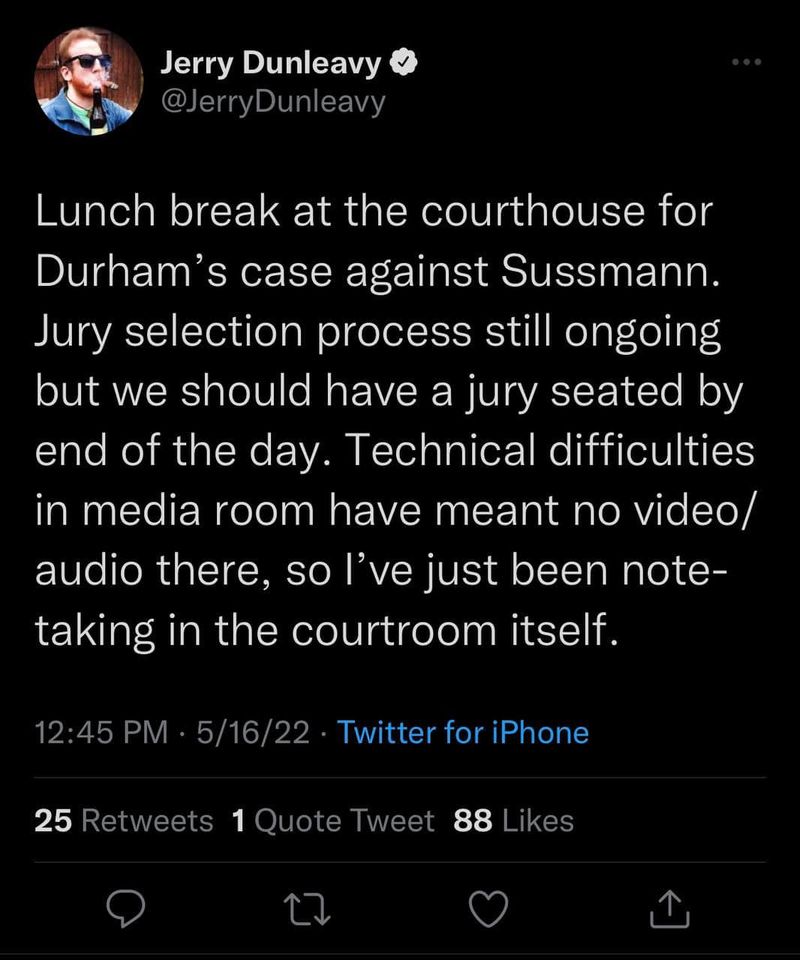Tap the display name Jerry Dunleavy
Screen dimensions: 800x960
pyautogui.click(x=270, y=65)
